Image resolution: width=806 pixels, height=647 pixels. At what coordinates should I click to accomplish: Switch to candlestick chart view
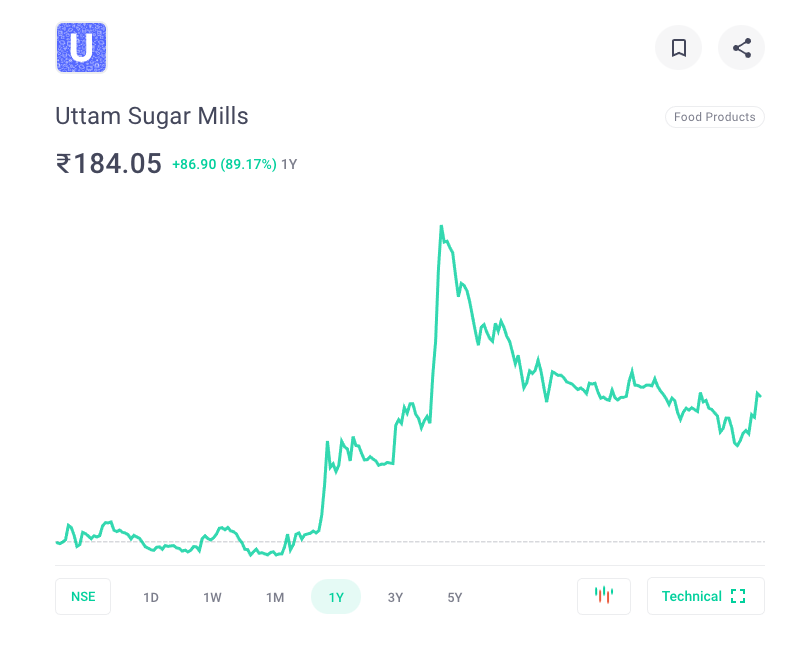[x=603, y=596]
